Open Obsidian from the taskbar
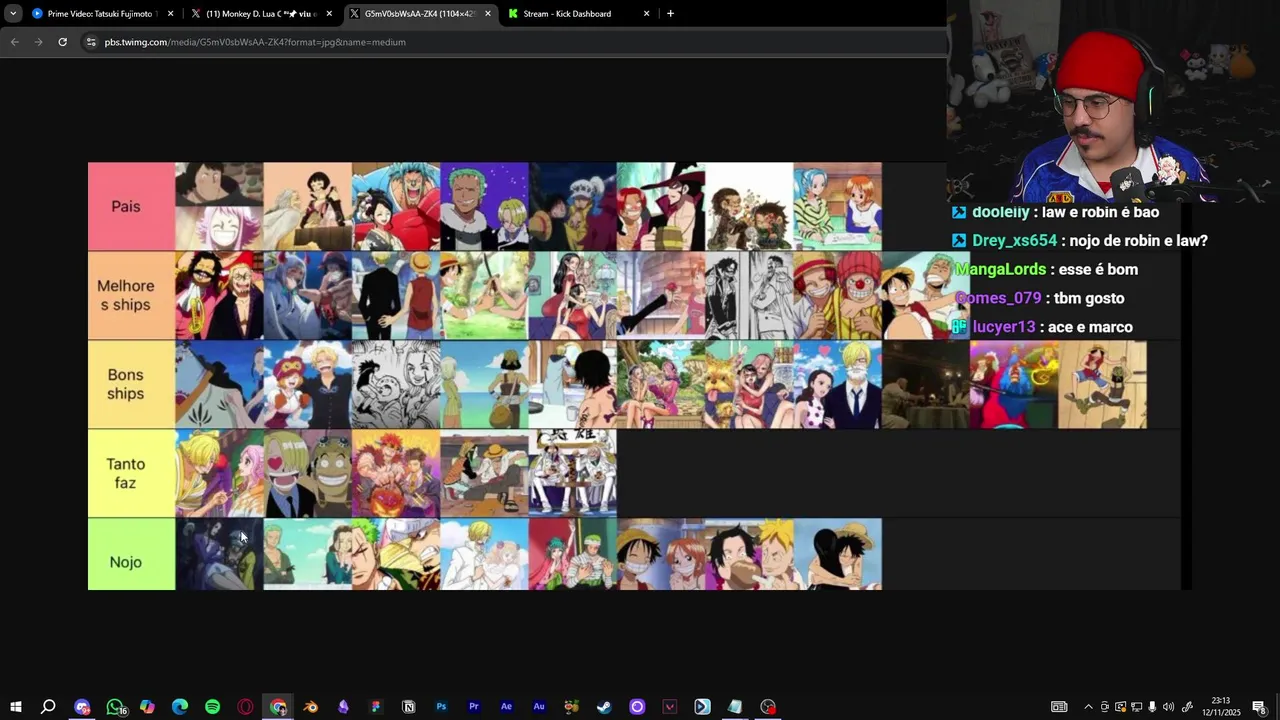 click(x=343, y=707)
